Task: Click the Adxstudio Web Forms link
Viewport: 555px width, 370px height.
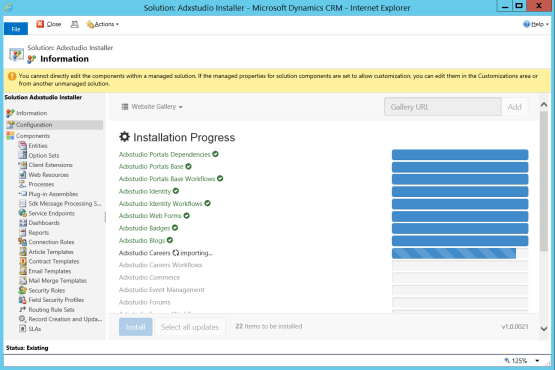Action: click(x=150, y=216)
